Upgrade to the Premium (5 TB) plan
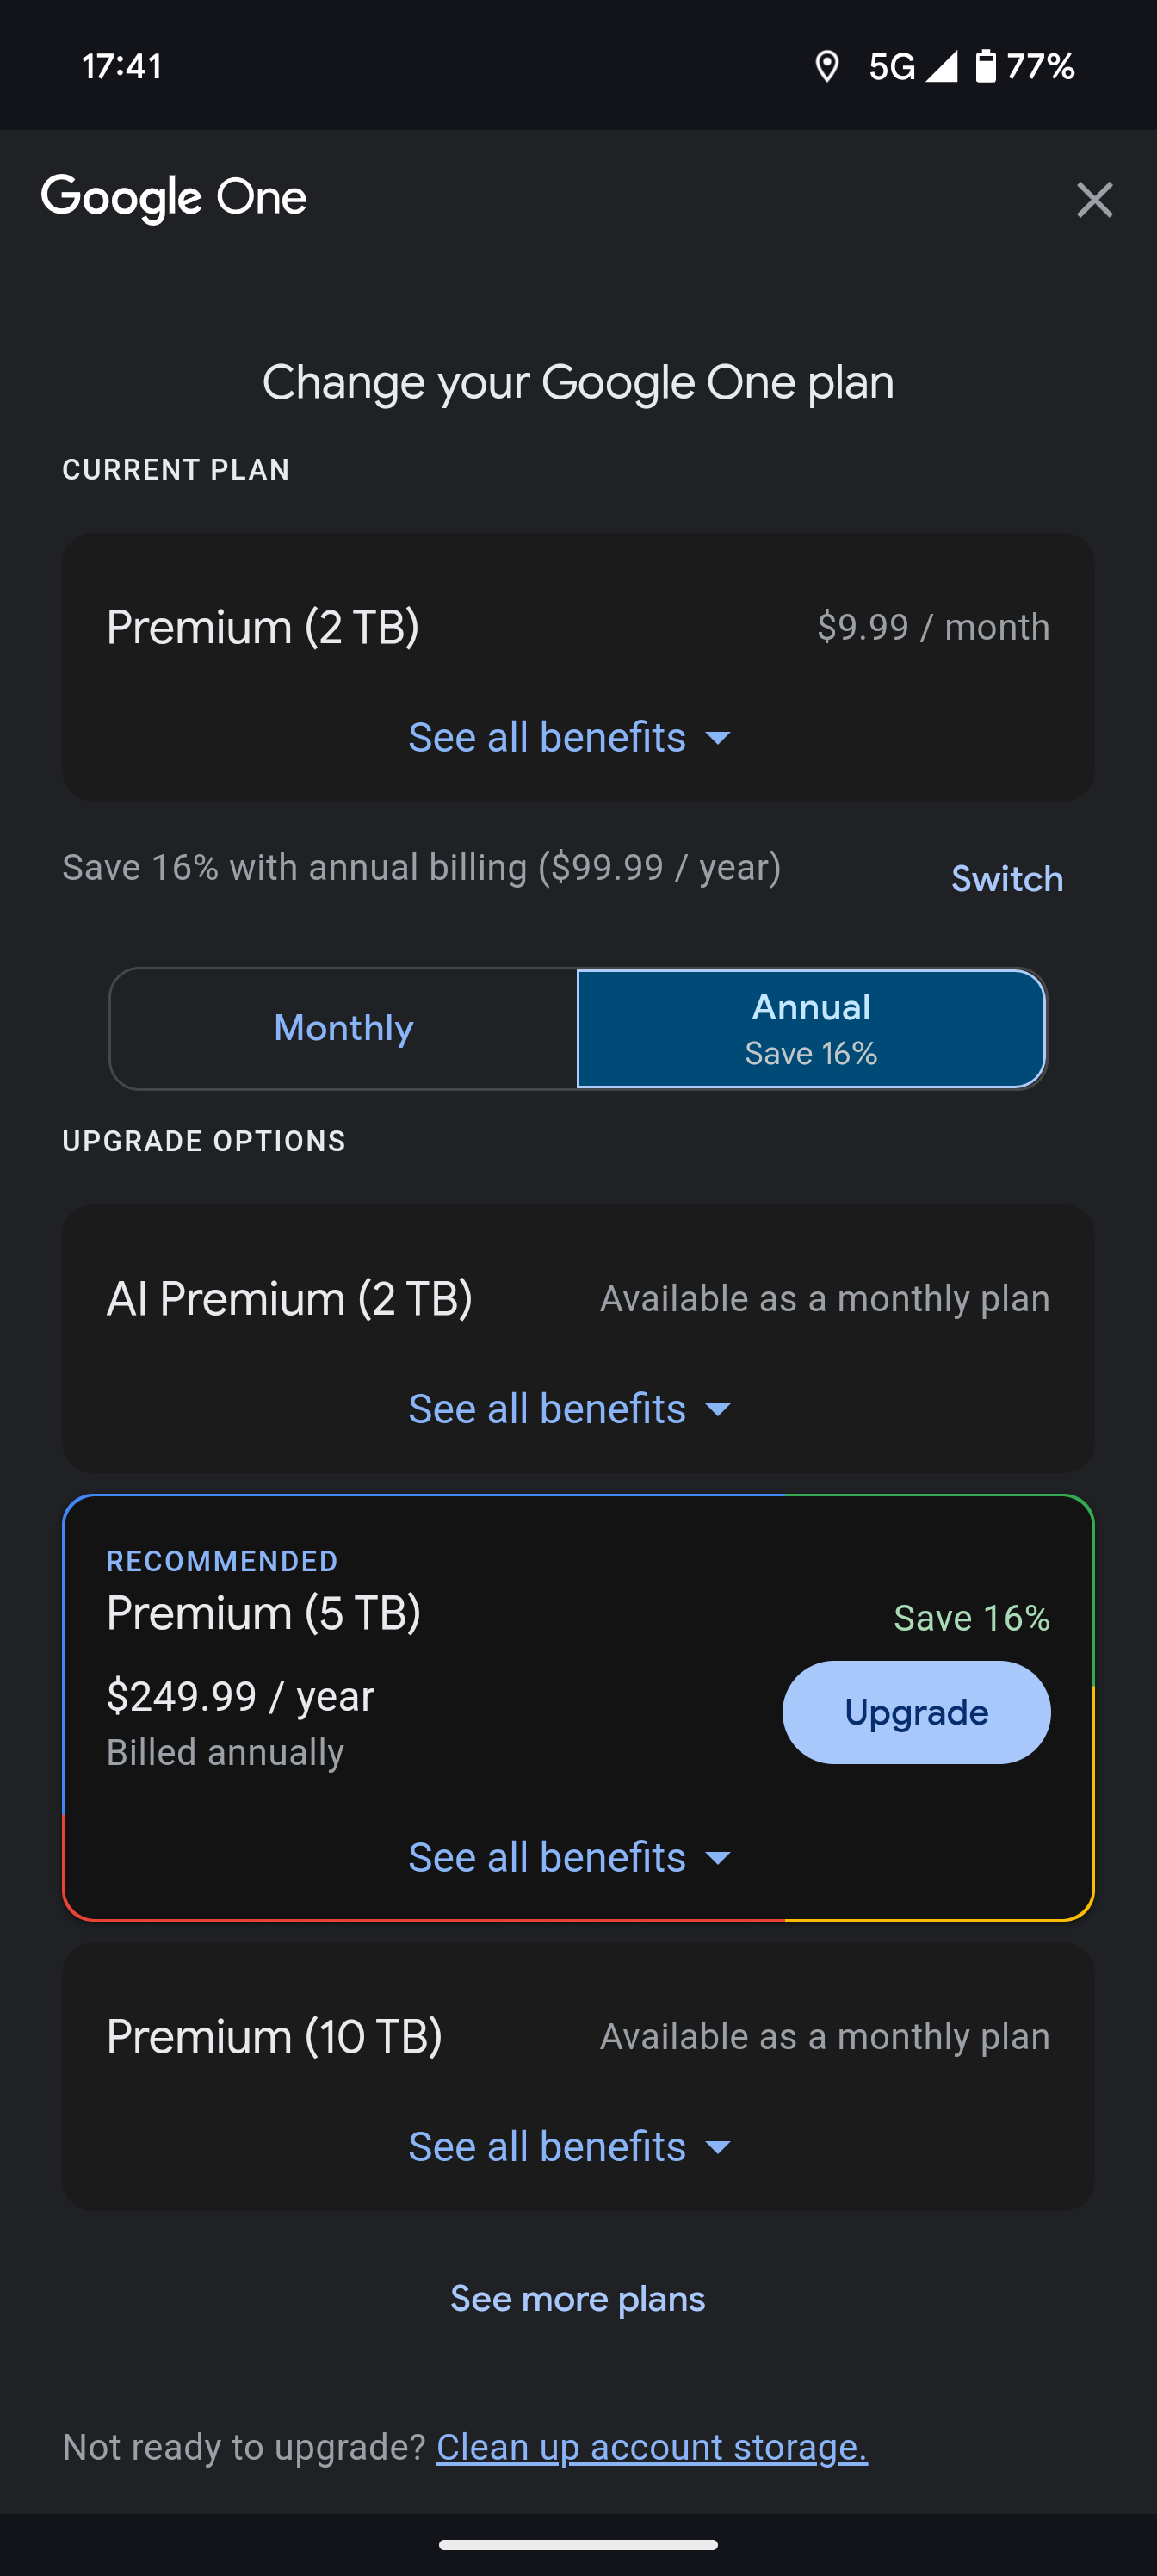 tap(916, 1712)
